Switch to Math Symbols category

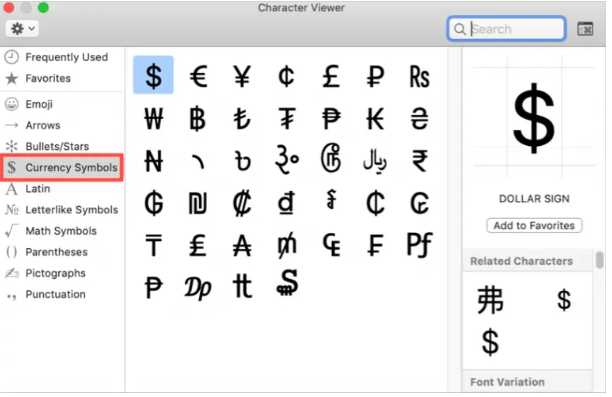coord(62,231)
